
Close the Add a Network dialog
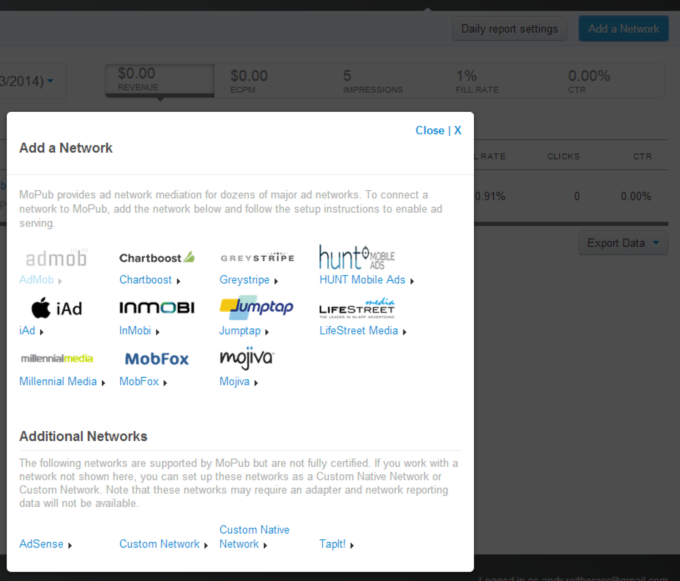tap(438, 131)
